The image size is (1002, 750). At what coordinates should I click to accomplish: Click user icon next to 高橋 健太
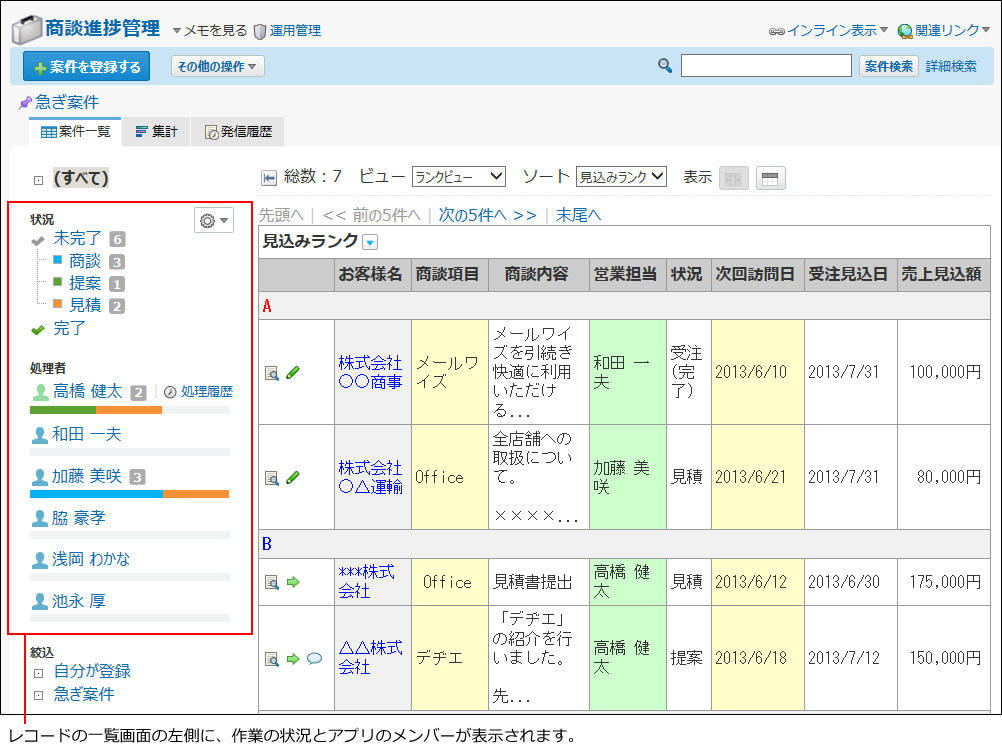click(x=40, y=392)
